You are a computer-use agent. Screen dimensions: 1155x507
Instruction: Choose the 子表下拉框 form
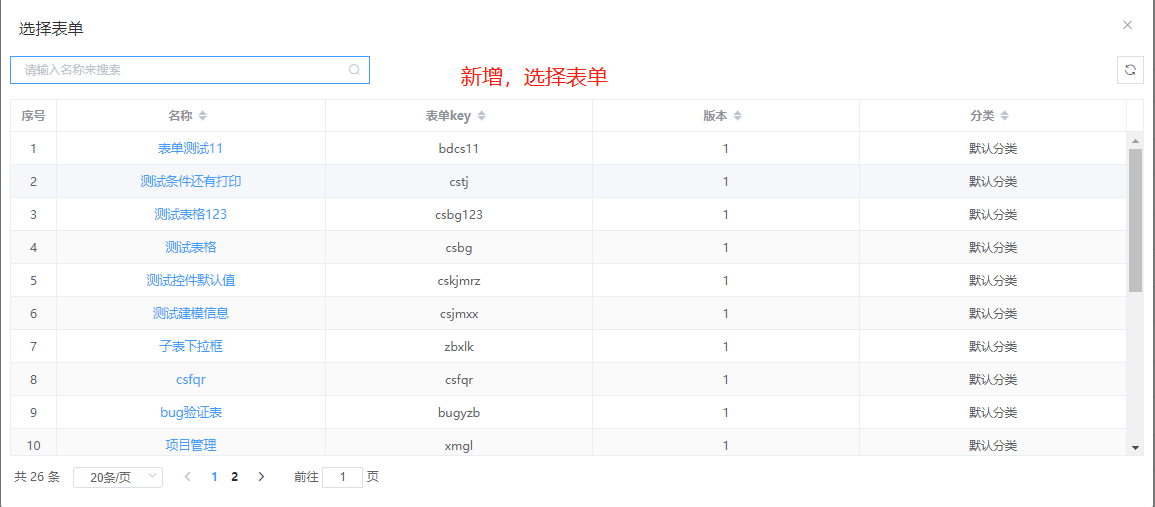[x=191, y=347]
